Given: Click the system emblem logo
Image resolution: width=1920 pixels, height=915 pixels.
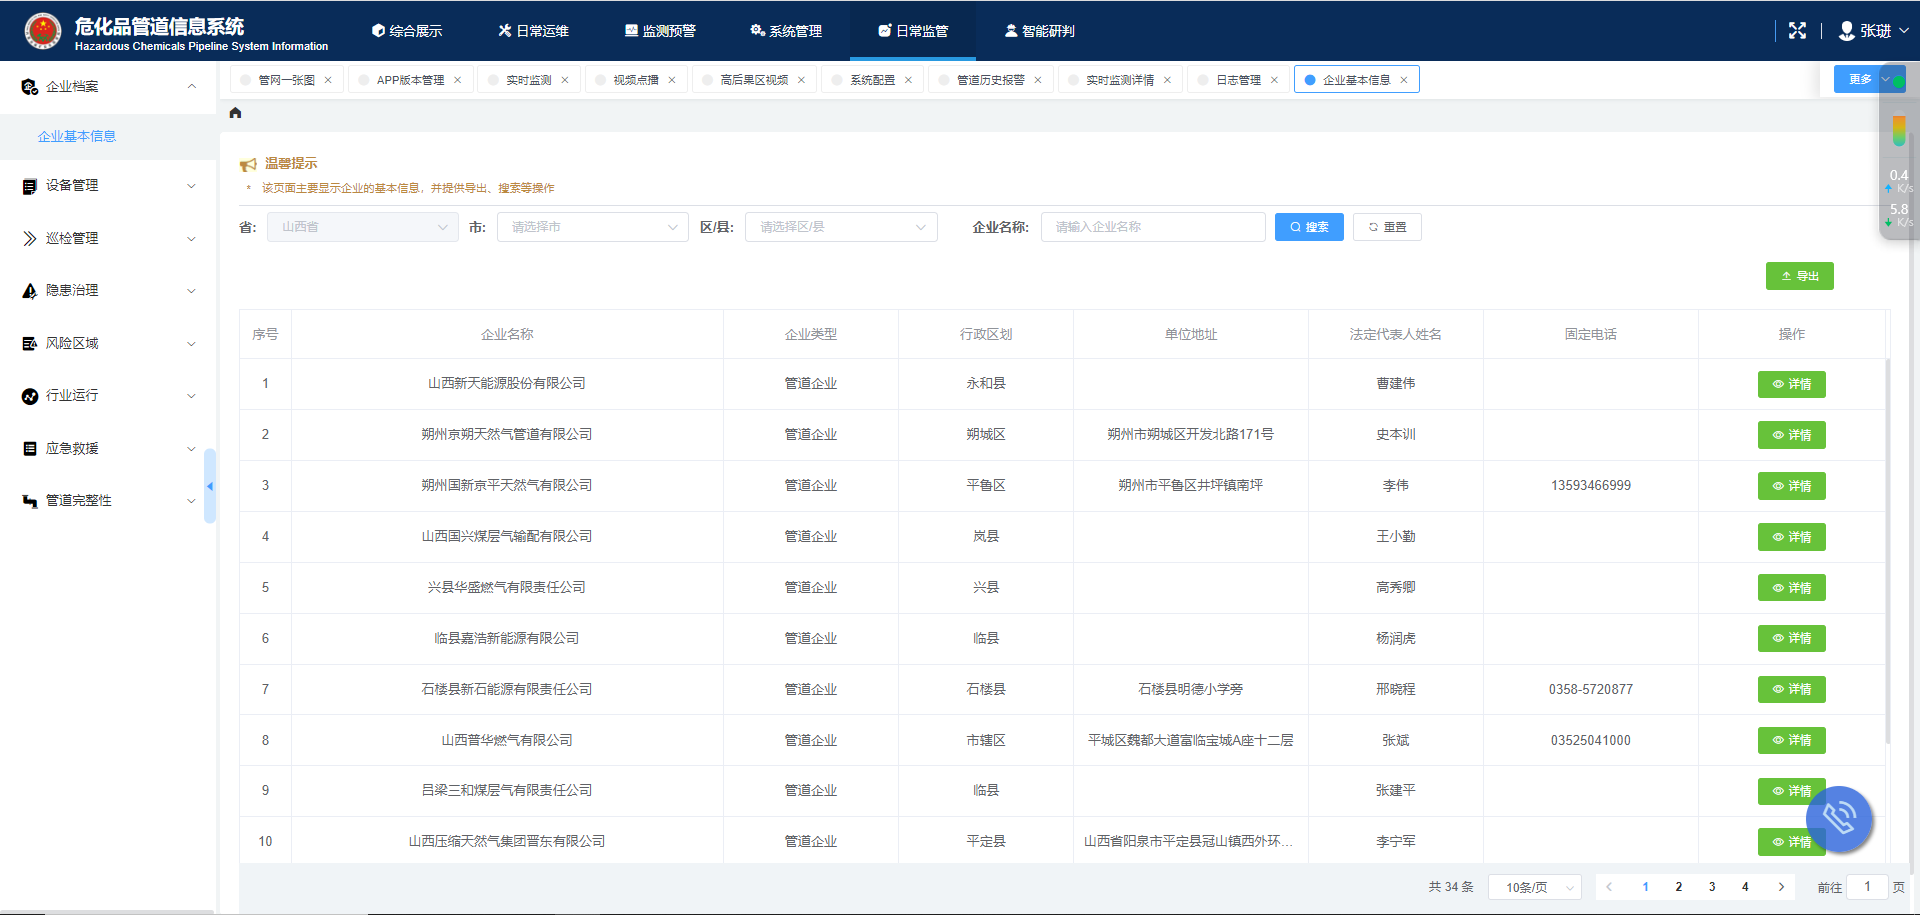Looking at the screenshot, I should click(x=43, y=31).
